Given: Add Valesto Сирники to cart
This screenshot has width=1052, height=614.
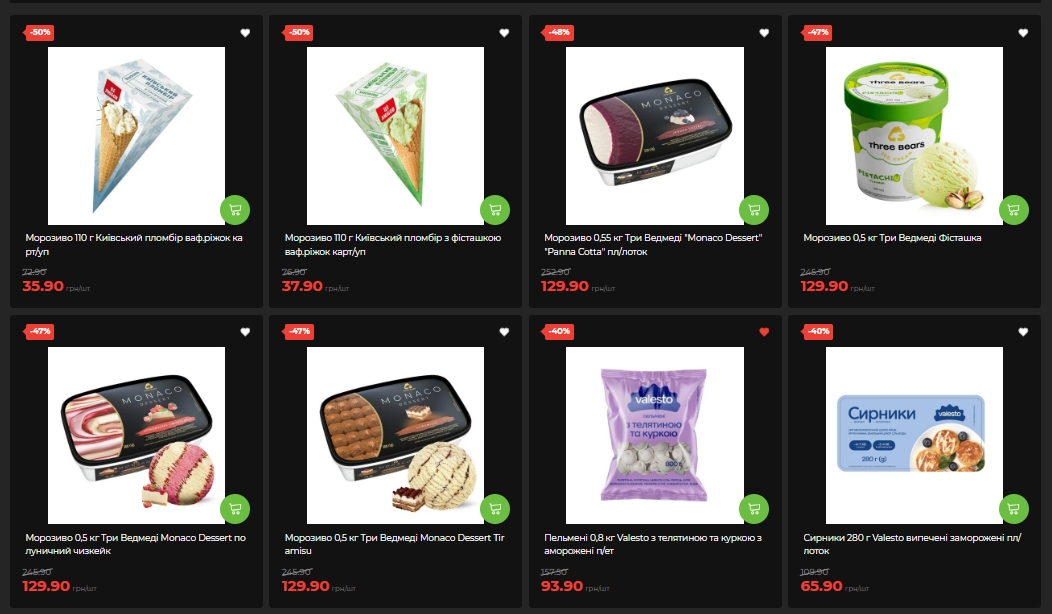Looking at the screenshot, I should [1014, 509].
